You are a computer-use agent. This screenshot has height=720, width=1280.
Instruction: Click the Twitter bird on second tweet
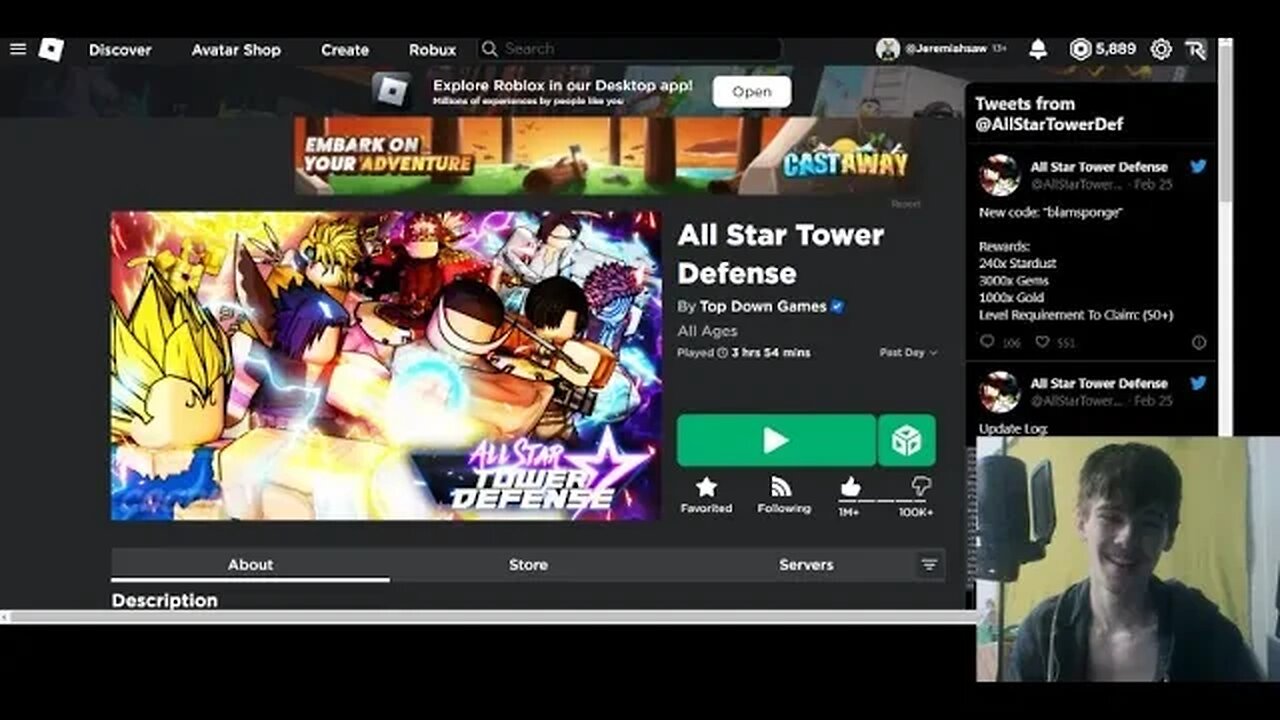pos(1198,383)
